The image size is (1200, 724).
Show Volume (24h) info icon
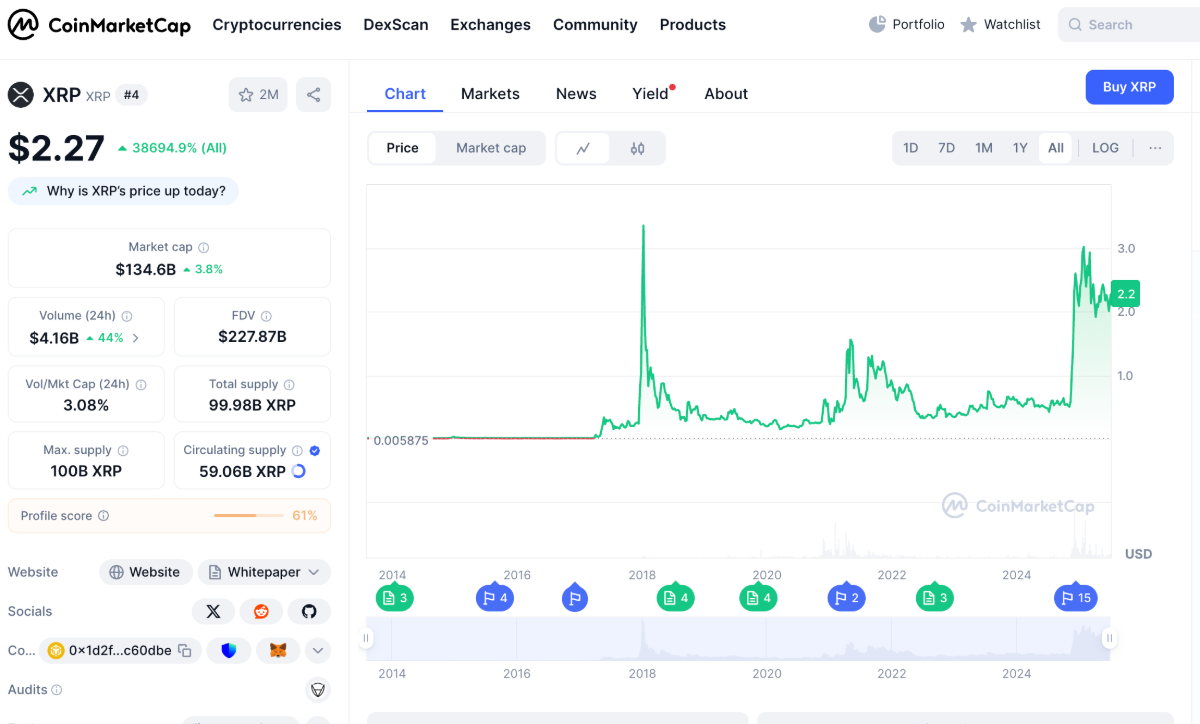(127, 316)
